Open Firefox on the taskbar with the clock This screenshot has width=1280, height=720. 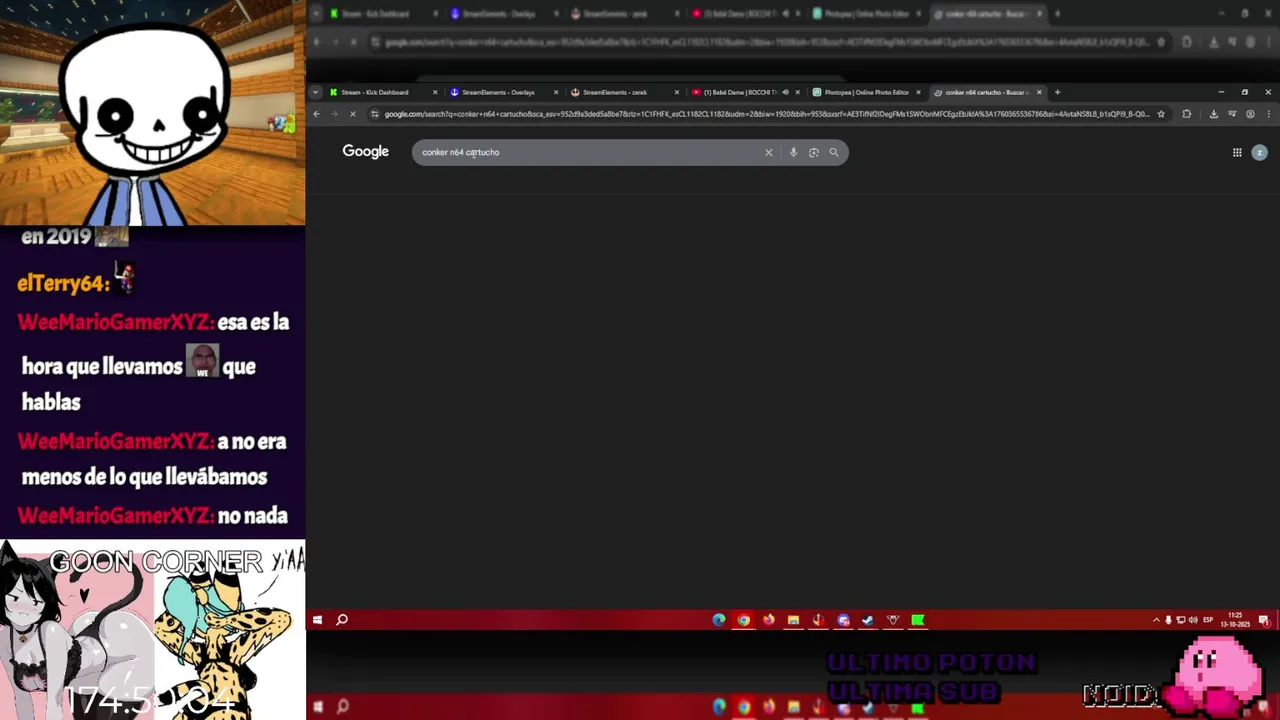pyautogui.click(x=768, y=620)
